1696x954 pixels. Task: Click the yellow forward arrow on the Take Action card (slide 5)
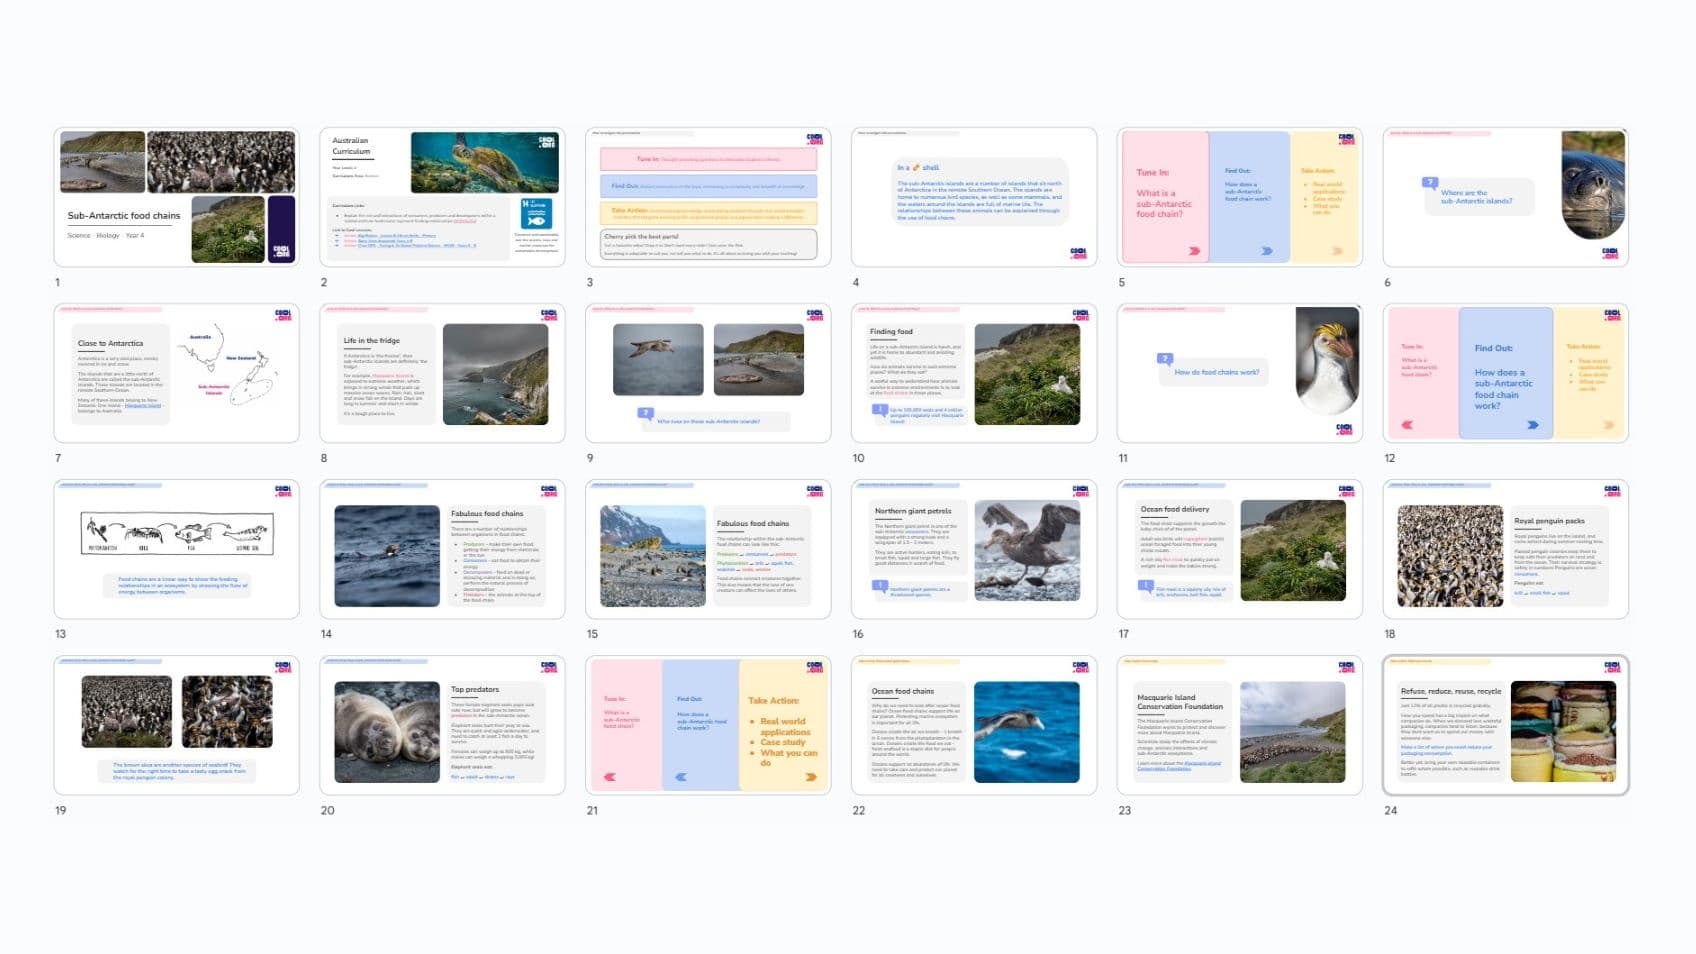tap(1337, 250)
